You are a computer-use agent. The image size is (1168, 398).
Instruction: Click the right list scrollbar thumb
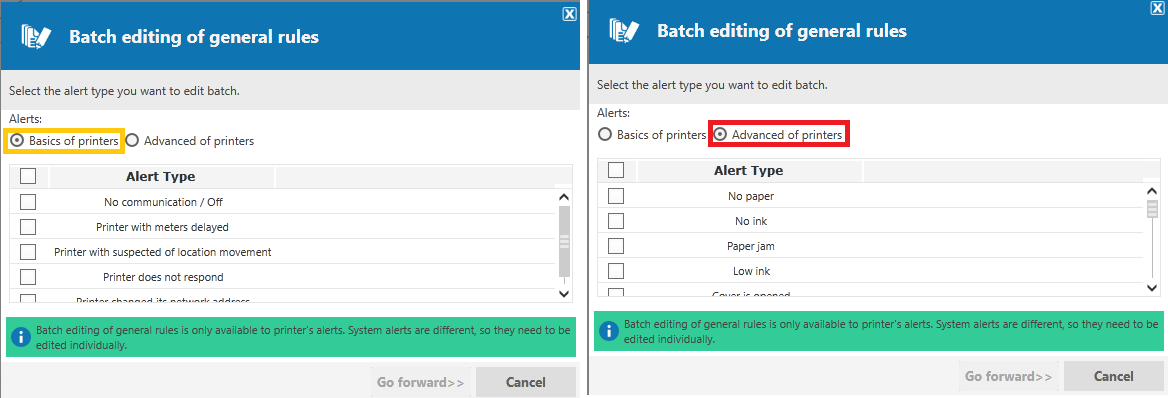point(1152,209)
